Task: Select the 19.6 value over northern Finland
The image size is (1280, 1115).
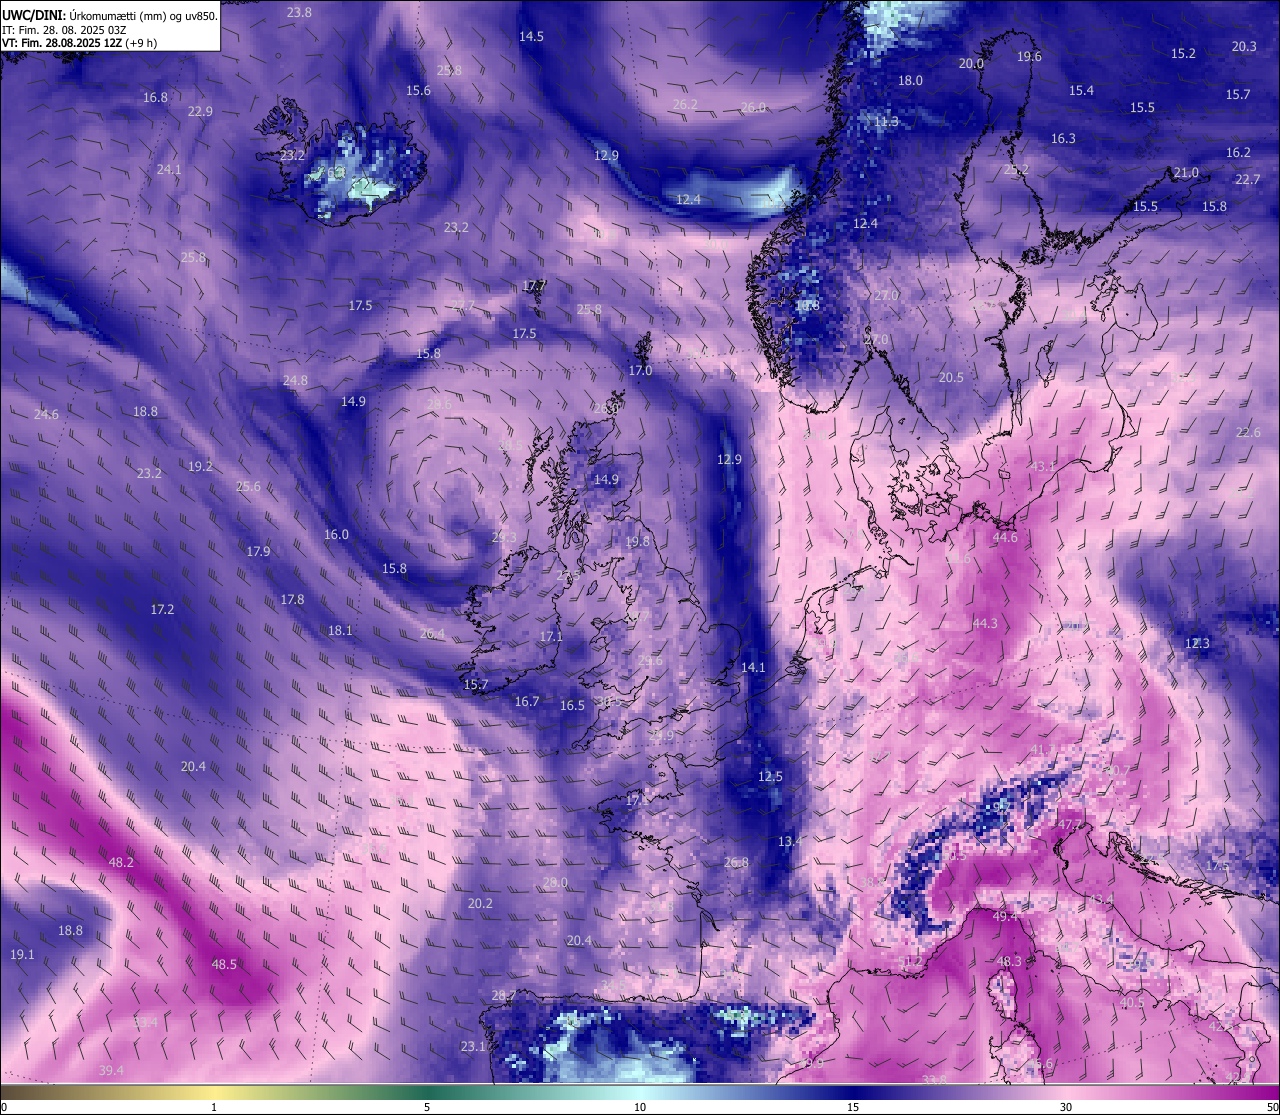Action: point(1029,56)
